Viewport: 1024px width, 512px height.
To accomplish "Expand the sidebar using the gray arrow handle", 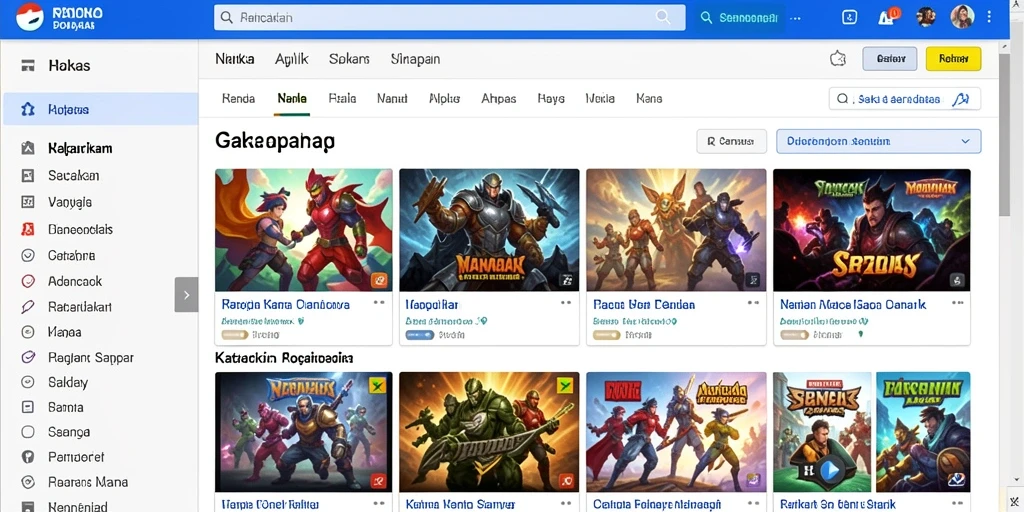I will click(x=186, y=295).
